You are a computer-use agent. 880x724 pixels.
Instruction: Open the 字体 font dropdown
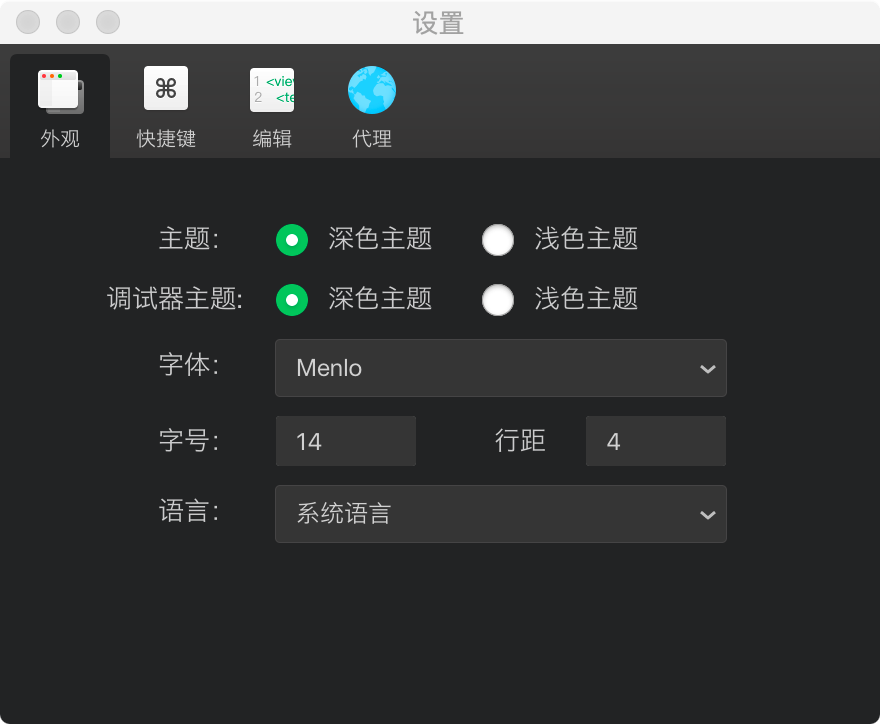pyautogui.click(x=500, y=368)
